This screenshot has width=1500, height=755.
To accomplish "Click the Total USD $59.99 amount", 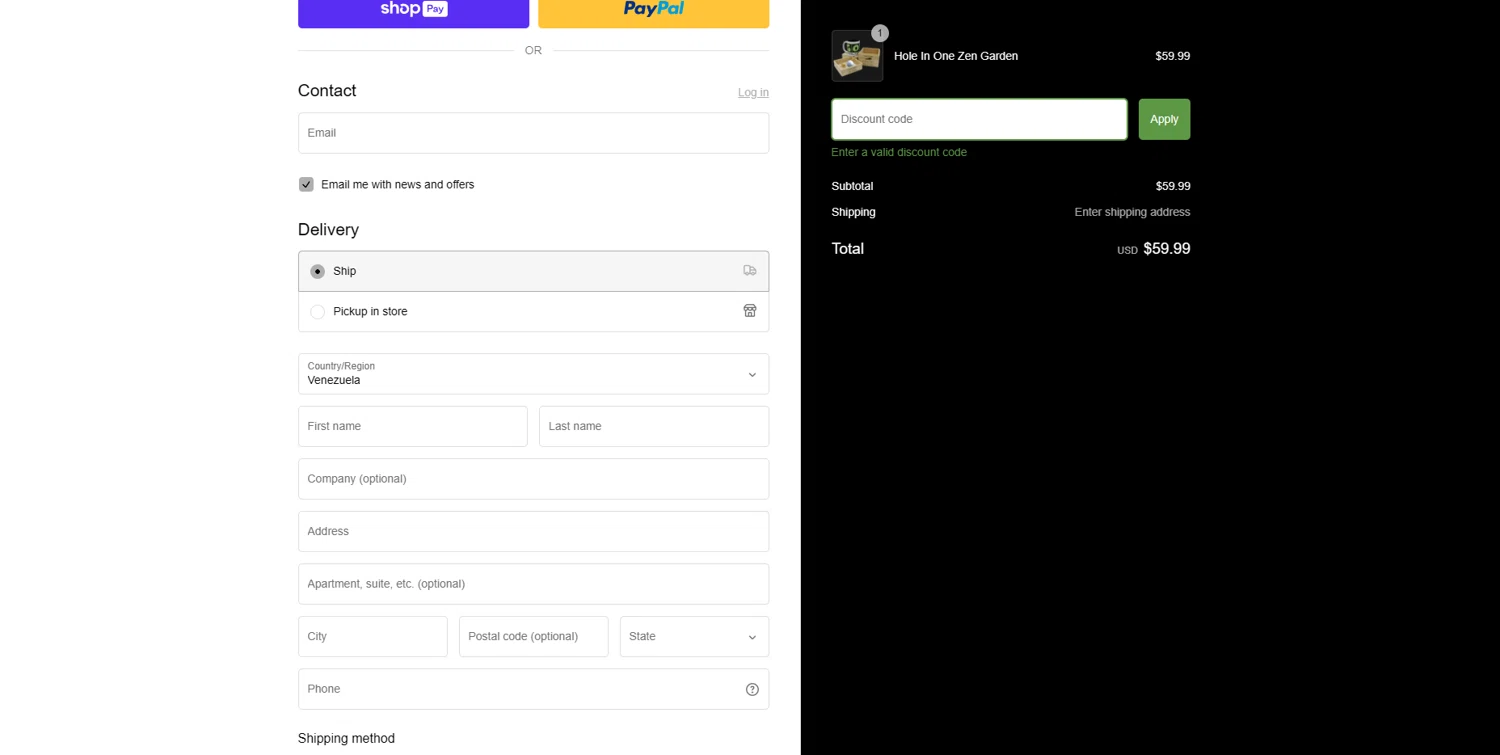I will 1154,249.
